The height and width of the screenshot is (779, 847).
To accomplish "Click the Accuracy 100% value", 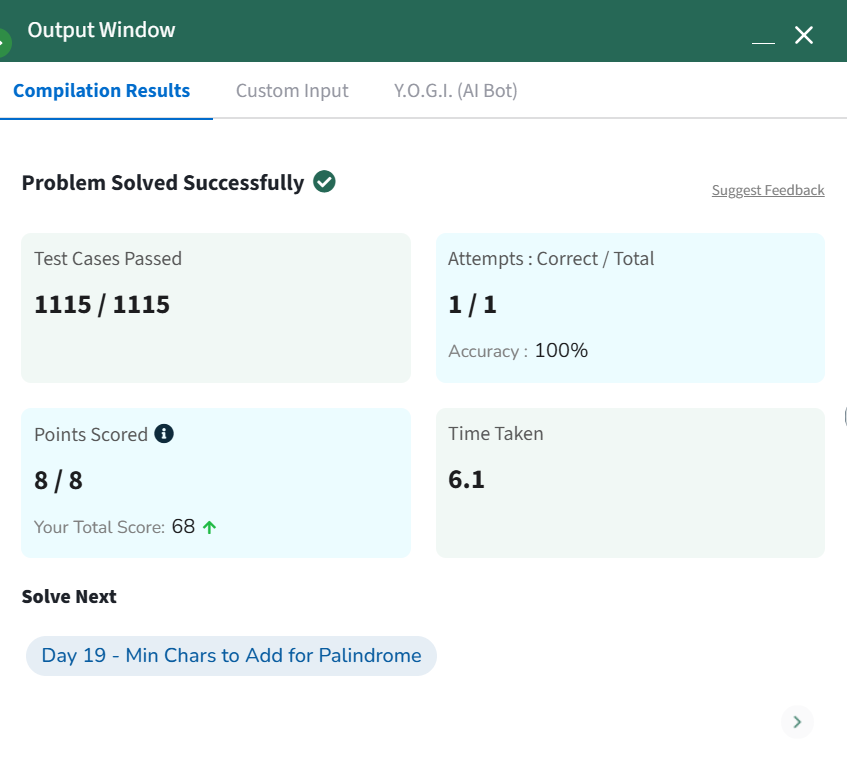I will 561,351.
